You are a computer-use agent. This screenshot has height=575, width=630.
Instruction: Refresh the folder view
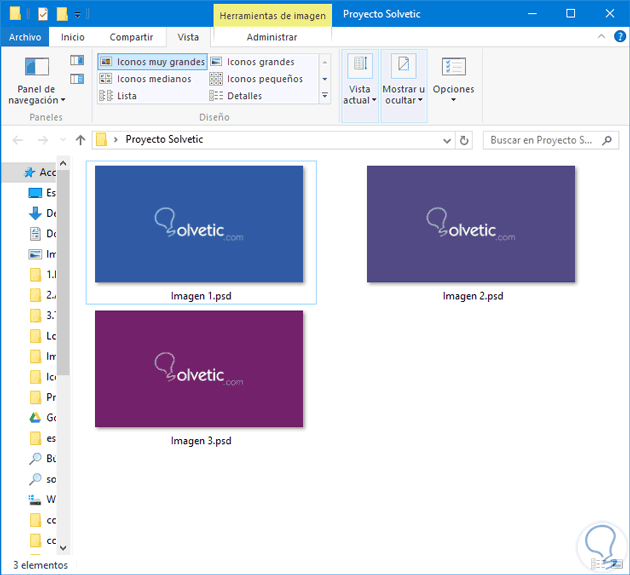coord(464,141)
